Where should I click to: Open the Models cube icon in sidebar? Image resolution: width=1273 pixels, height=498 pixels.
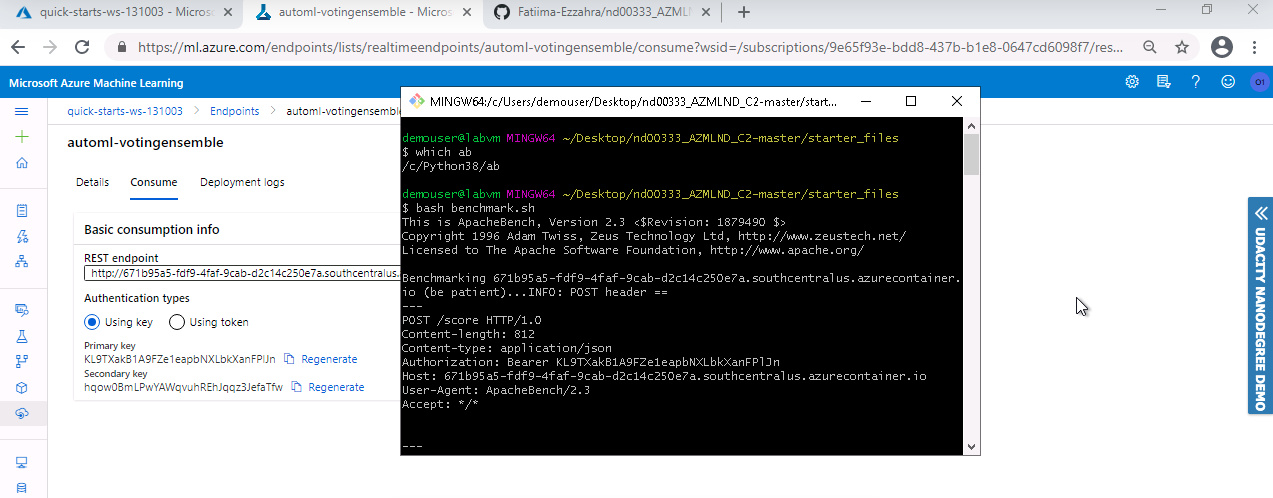click(x=22, y=388)
